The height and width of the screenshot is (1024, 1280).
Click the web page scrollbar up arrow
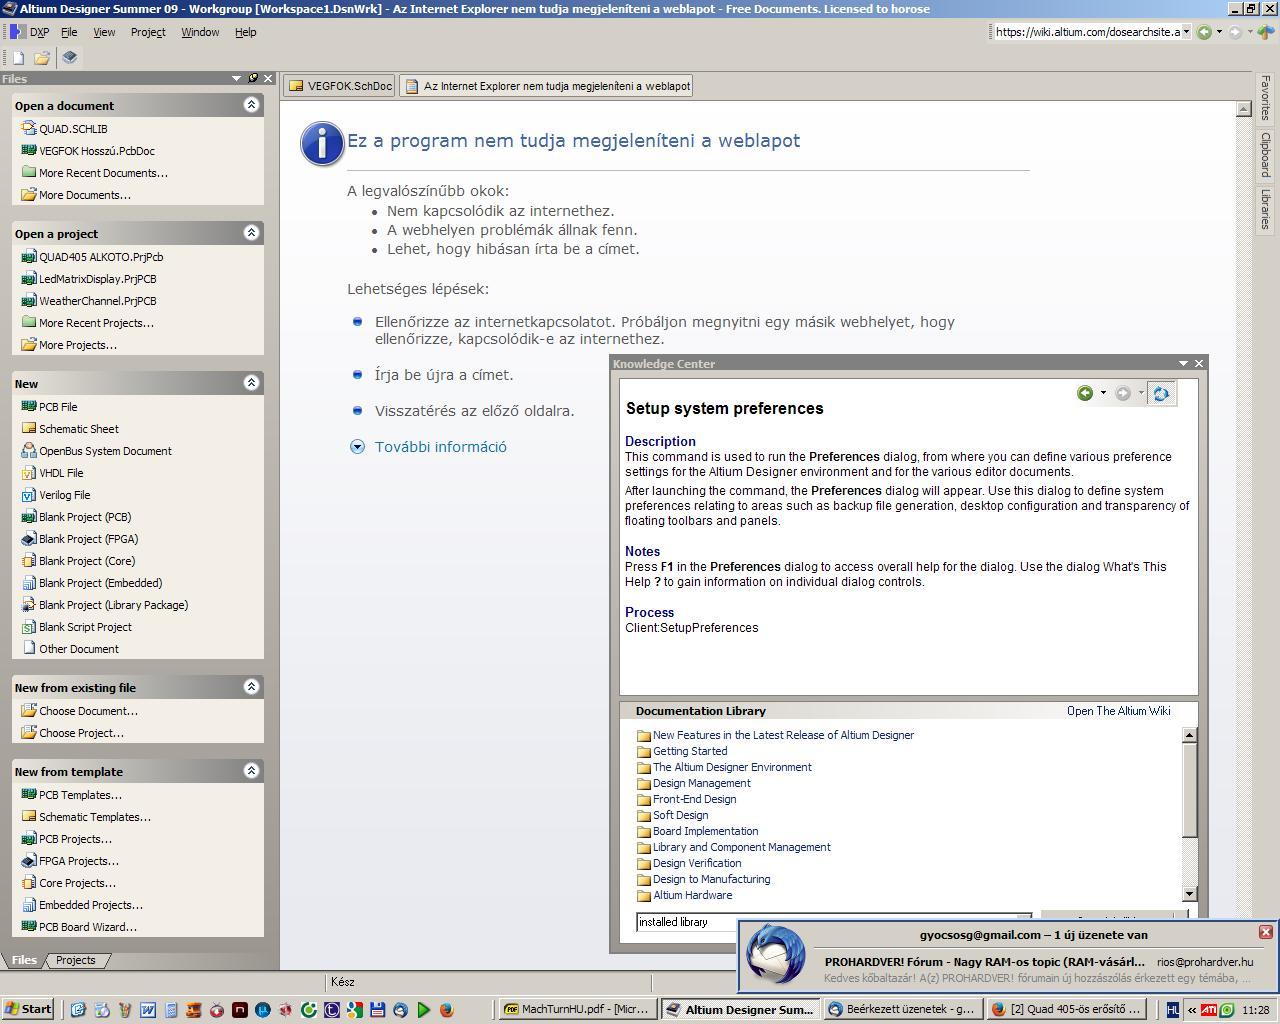click(1244, 108)
